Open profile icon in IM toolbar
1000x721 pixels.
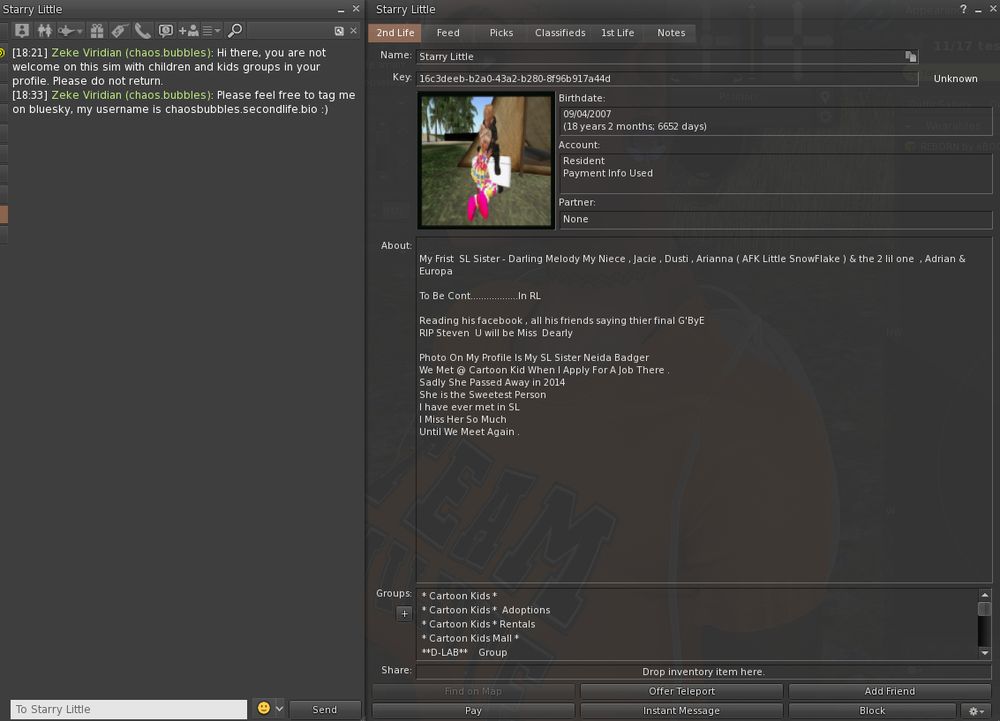22,31
